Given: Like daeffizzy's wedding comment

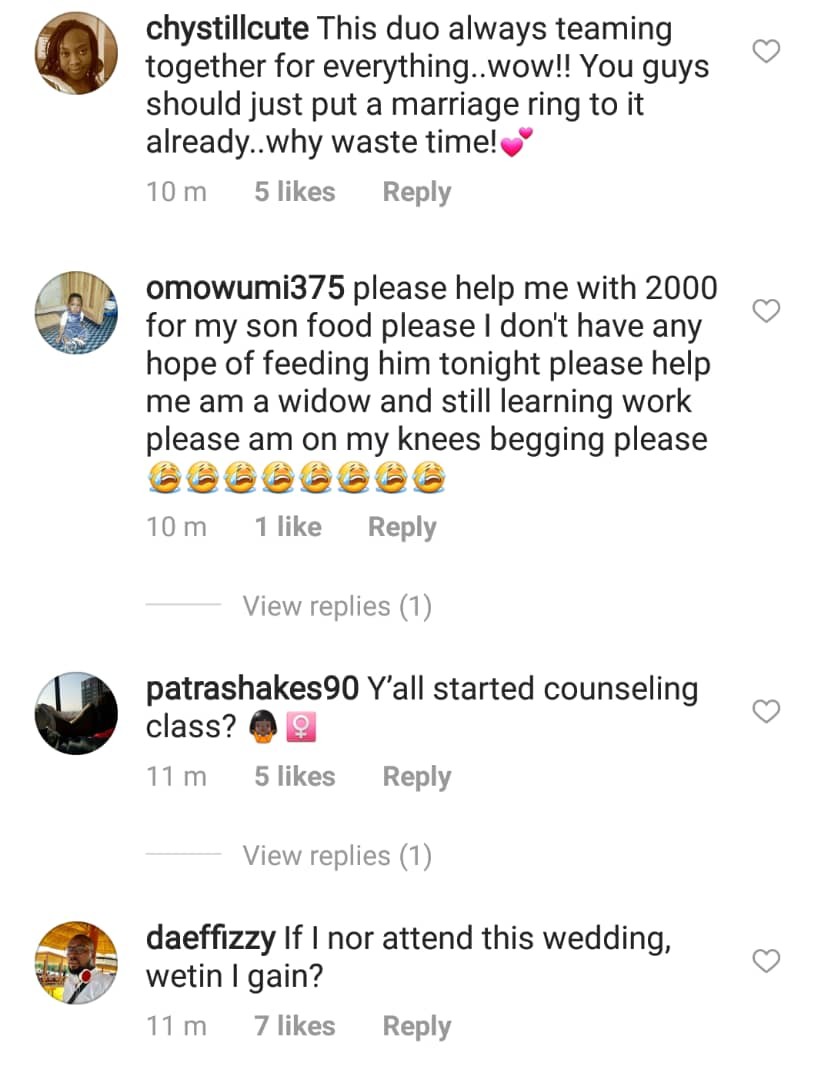Looking at the screenshot, I should click(x=765, y=961).
